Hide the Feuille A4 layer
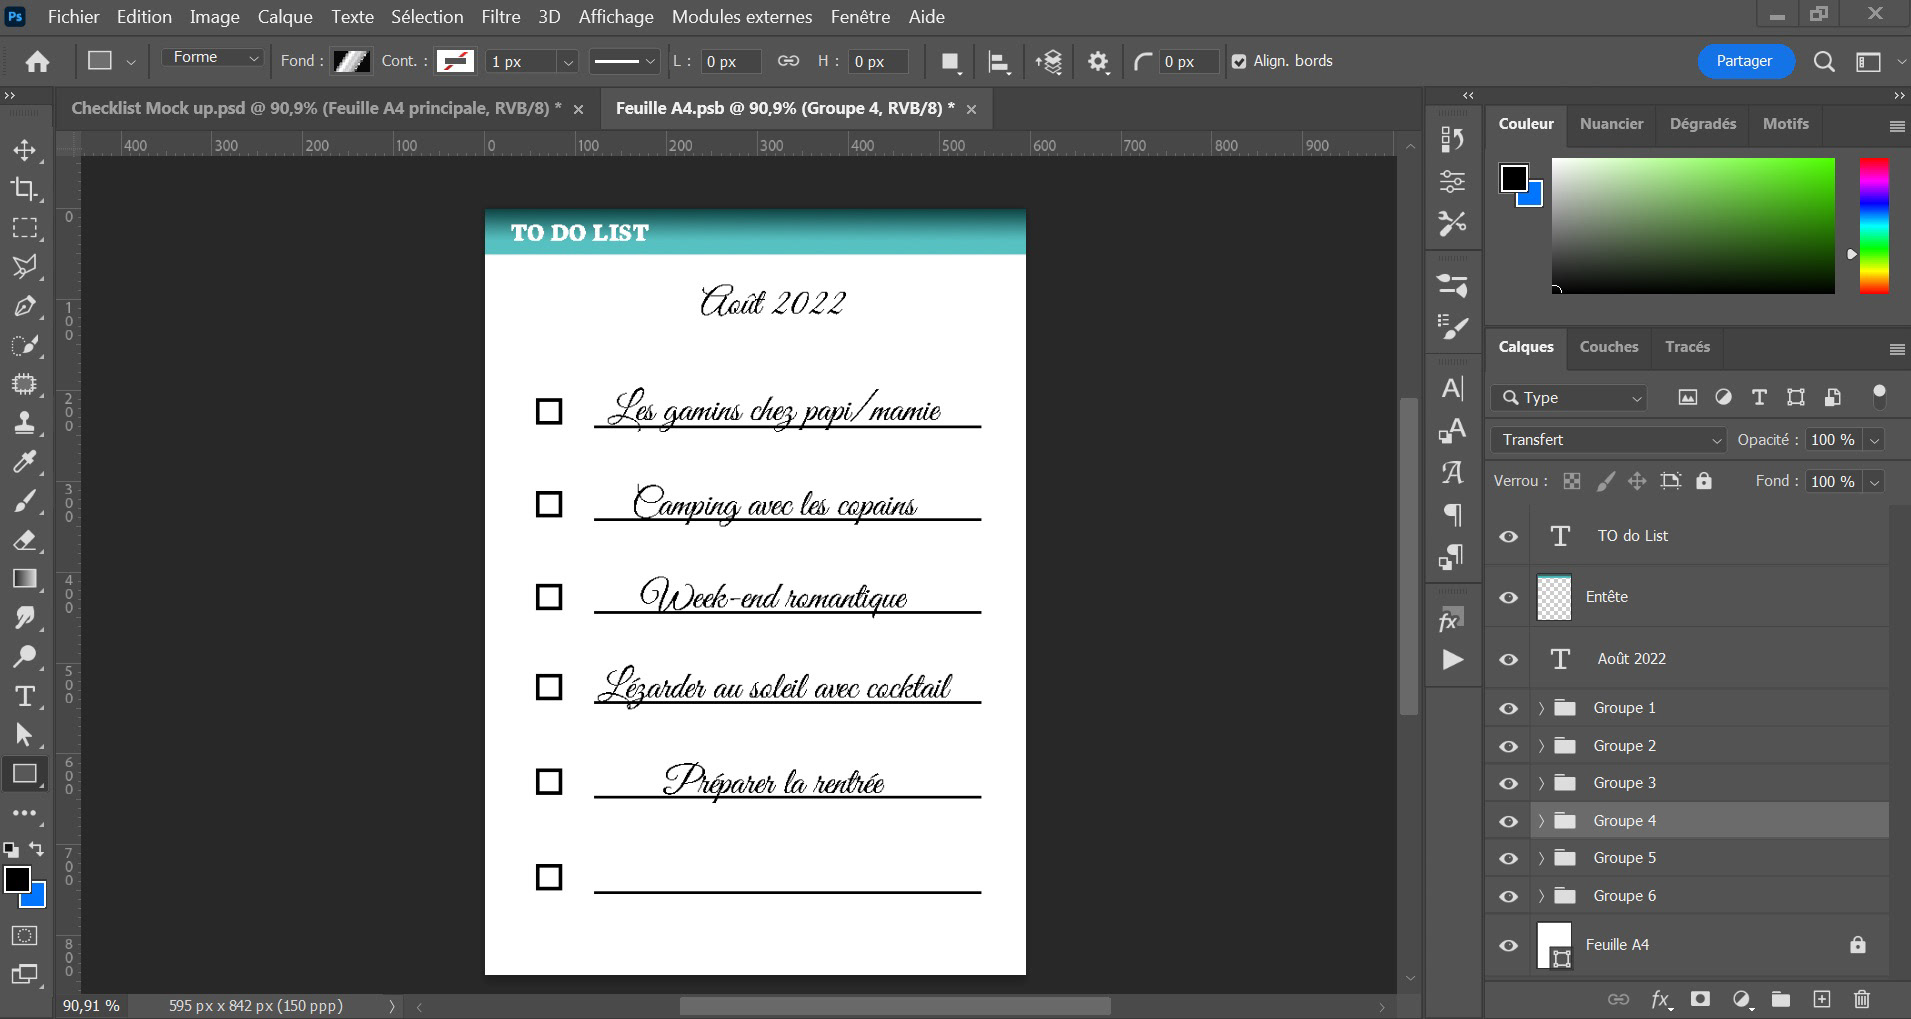 1508,945
